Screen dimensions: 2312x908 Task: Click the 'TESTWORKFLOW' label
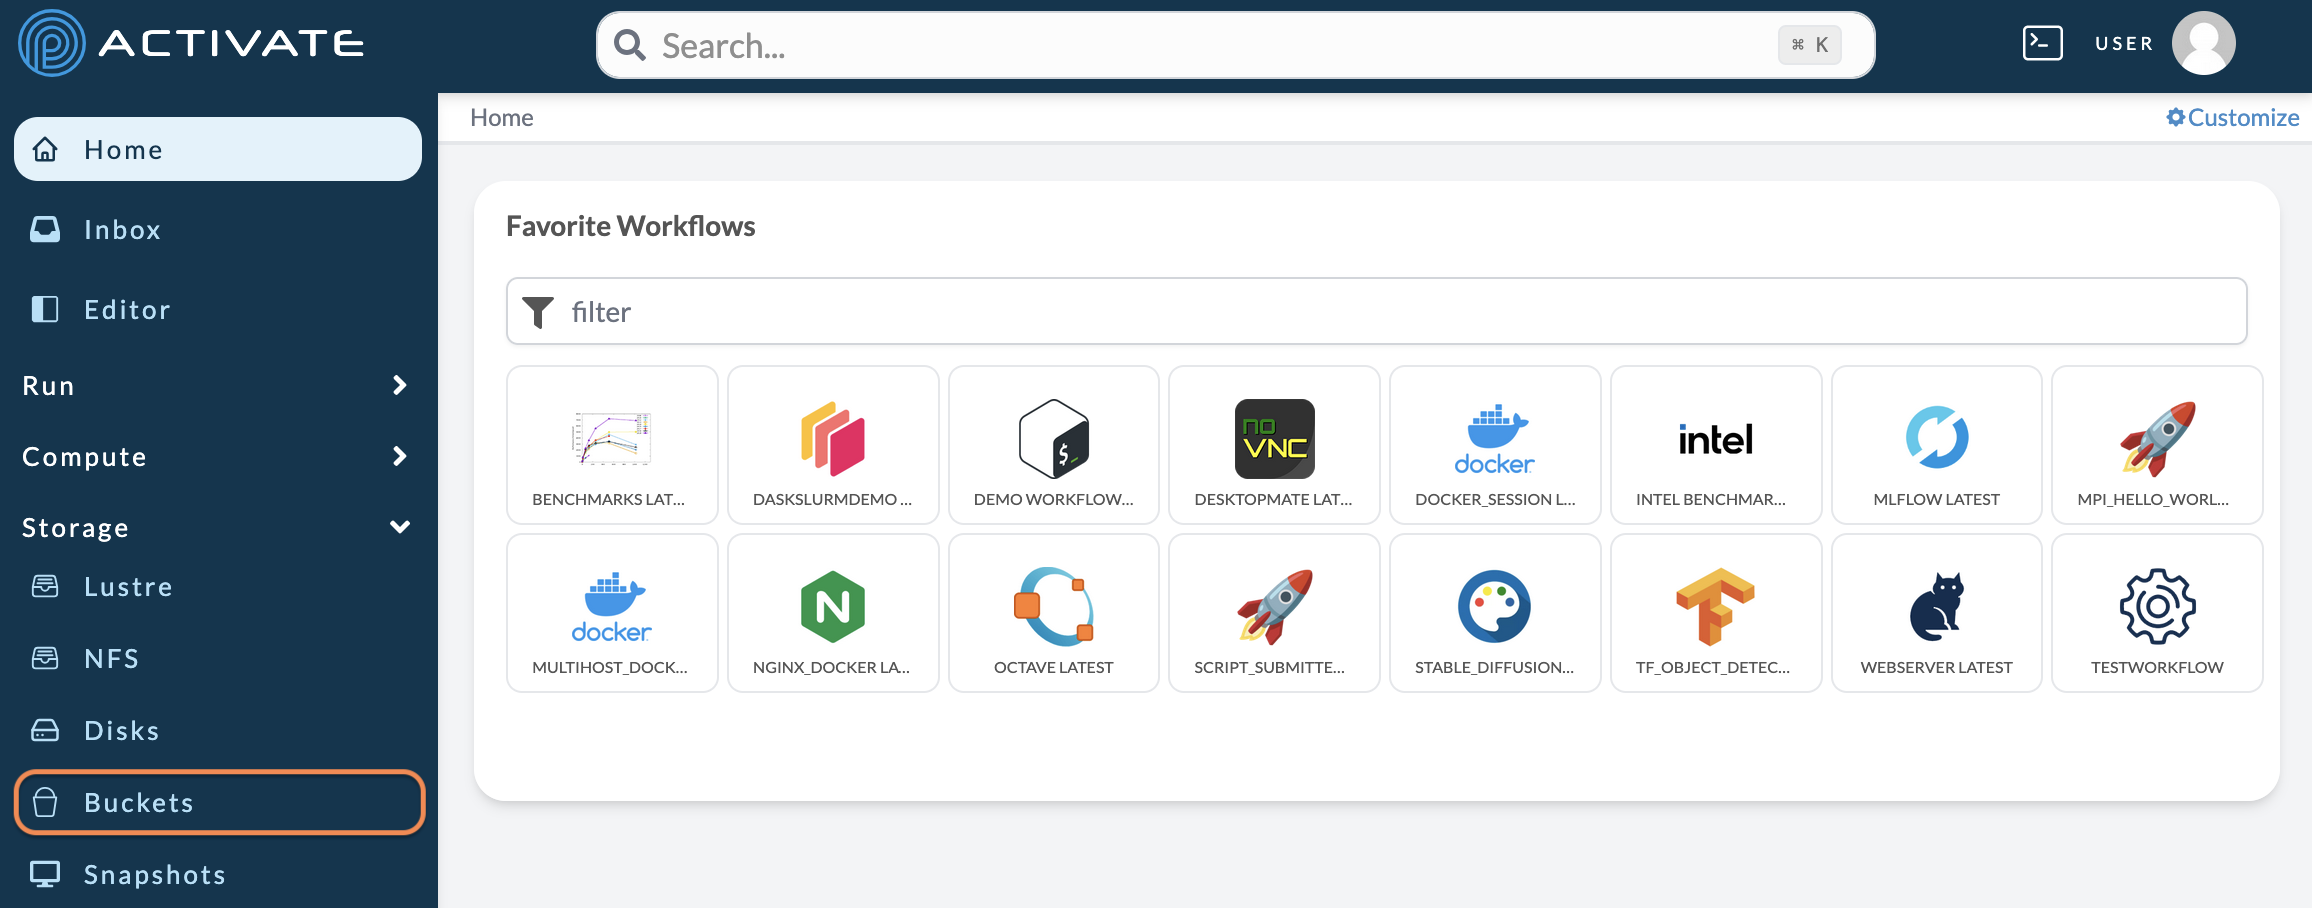point(2157,667)
